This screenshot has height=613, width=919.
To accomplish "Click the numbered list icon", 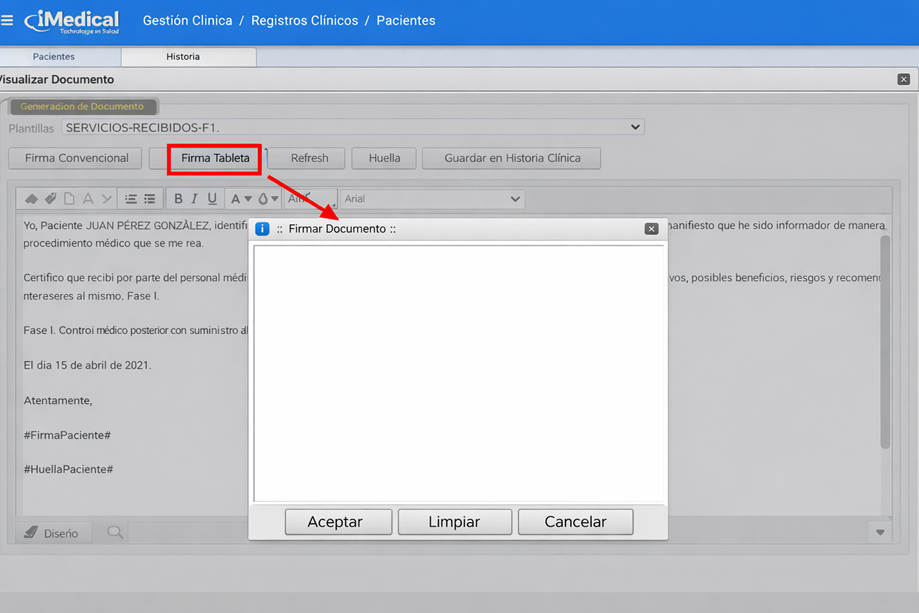I will 130,199.
